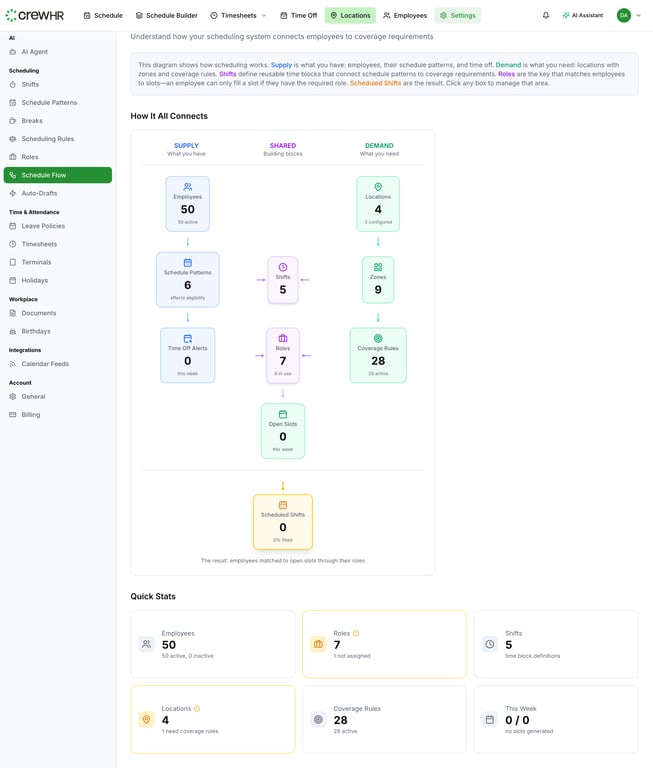Open Employees card in flow diagram

[x=187, y=204]
